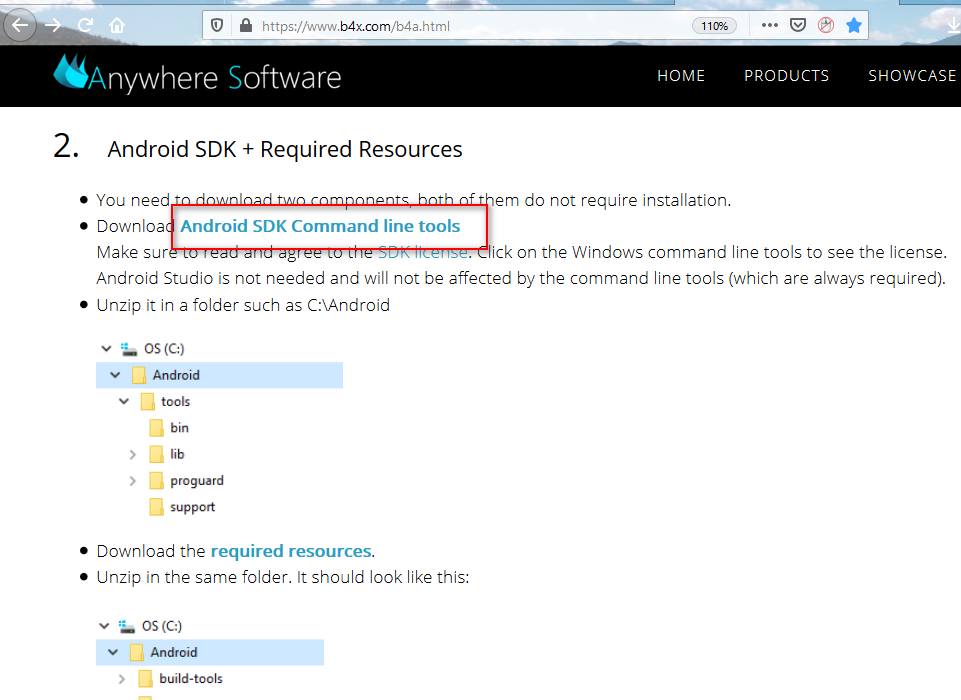
Task: Open the SDK license link
Action: click(422, 252)
